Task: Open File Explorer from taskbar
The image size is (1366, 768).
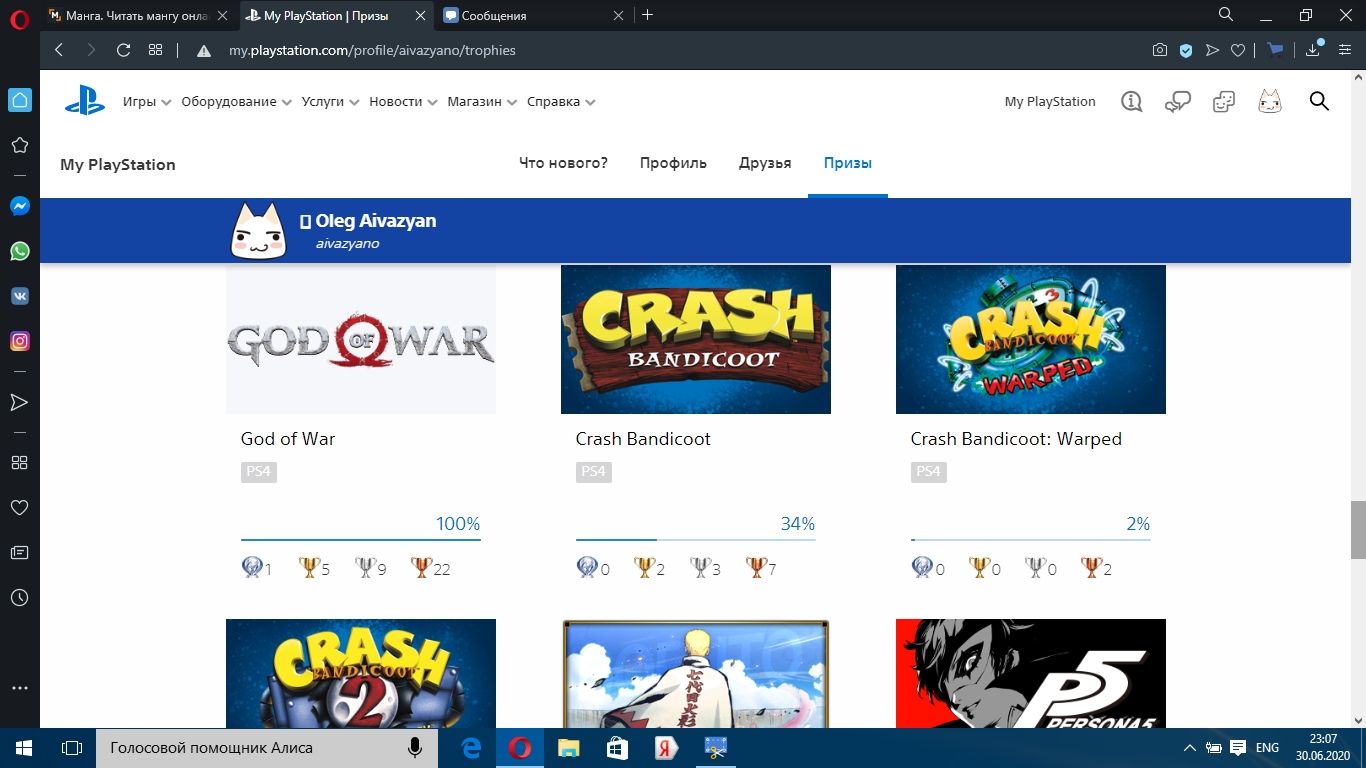Action: point(568,748)
